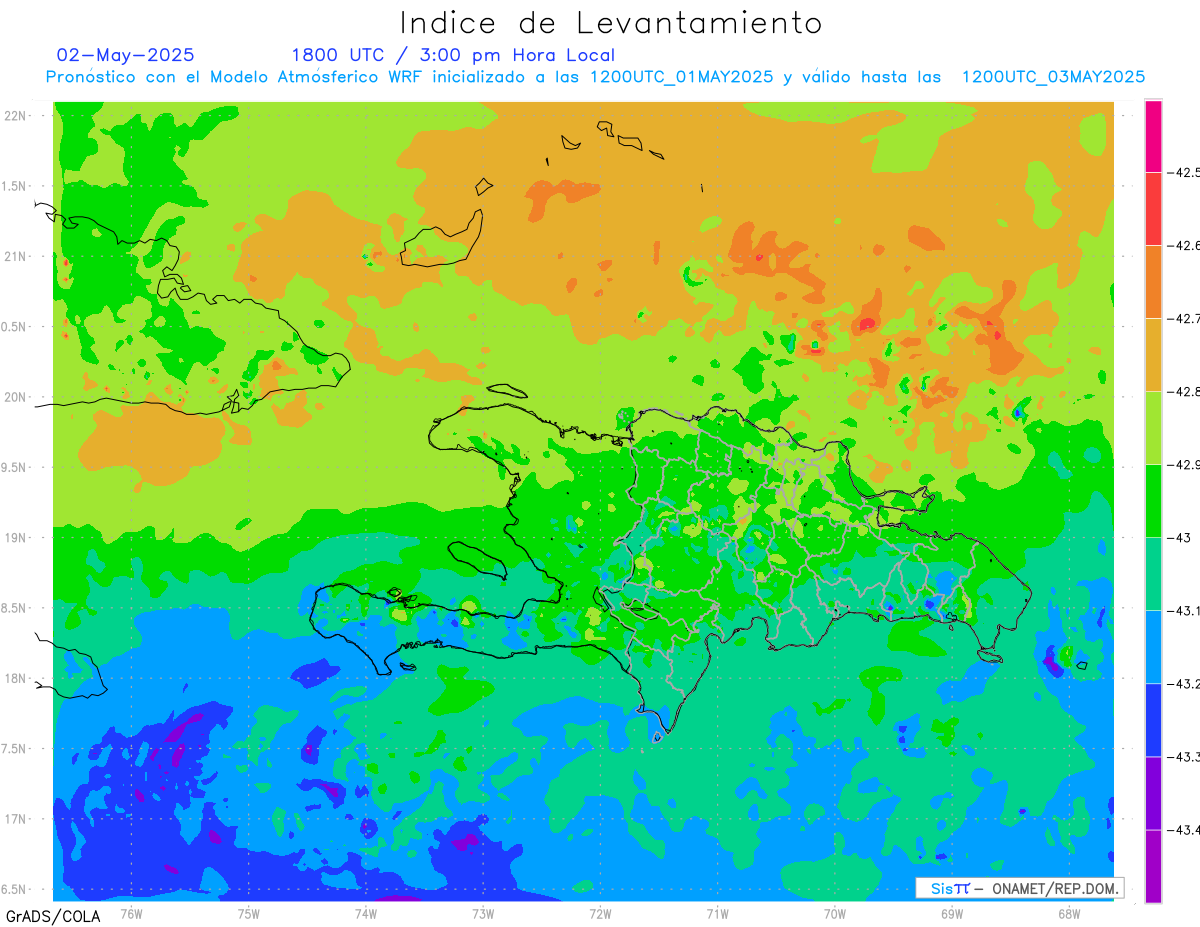Select the red swatch between -42.5 and -42.6
The width and height of the screenshot is (1200, 927).
click(x=1153, y=208)
